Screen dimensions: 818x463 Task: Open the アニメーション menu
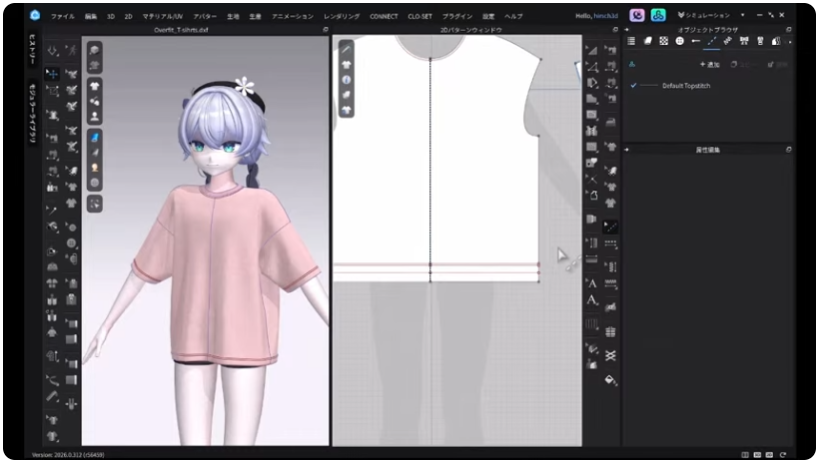(x=293, y=17)
